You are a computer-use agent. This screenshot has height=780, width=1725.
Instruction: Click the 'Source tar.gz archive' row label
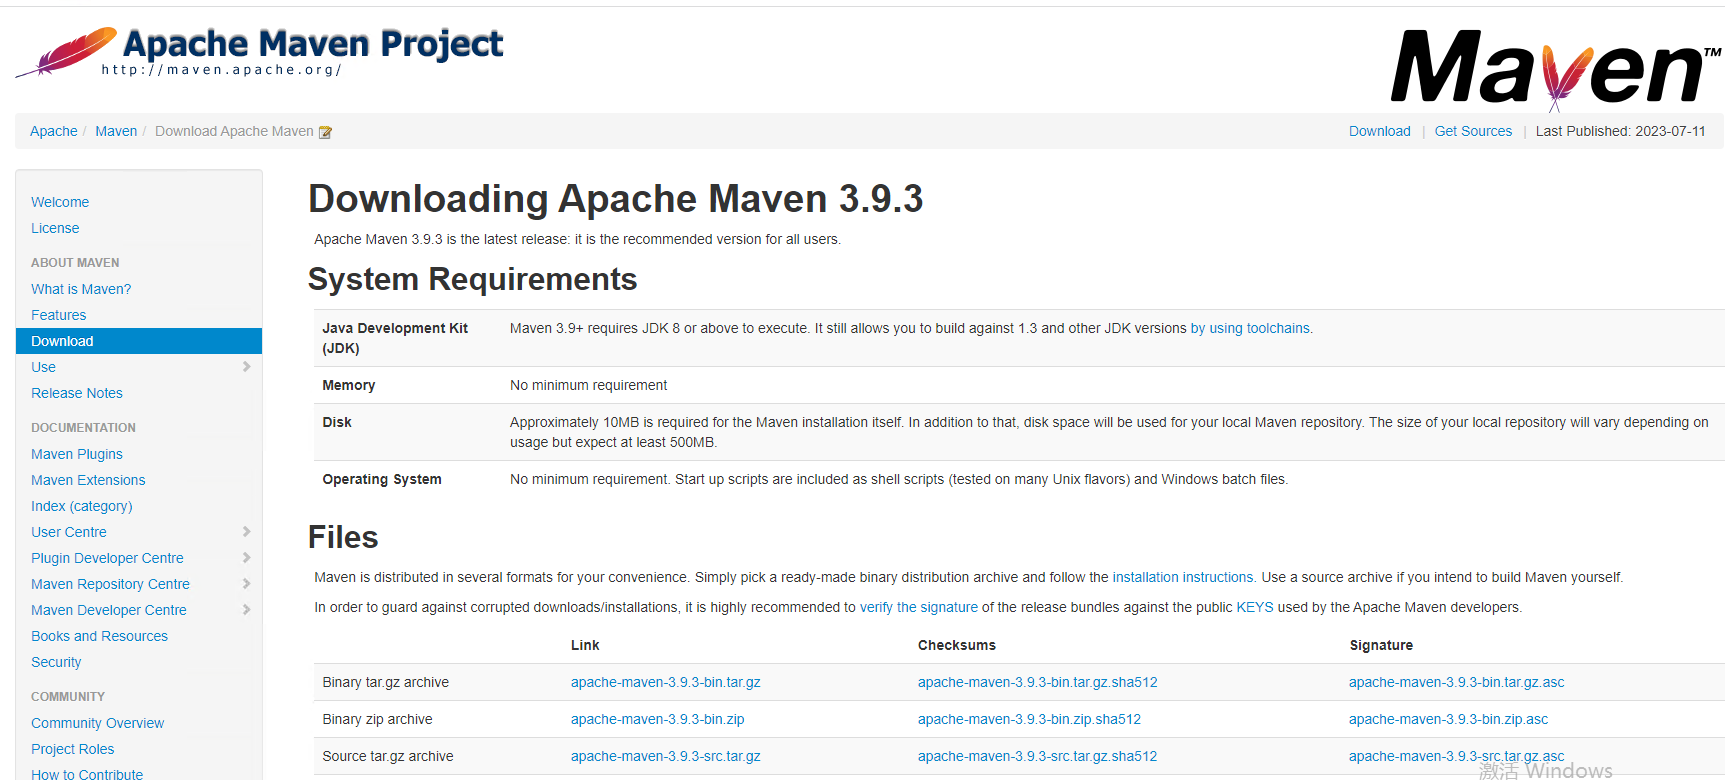(x=388, y=756)
